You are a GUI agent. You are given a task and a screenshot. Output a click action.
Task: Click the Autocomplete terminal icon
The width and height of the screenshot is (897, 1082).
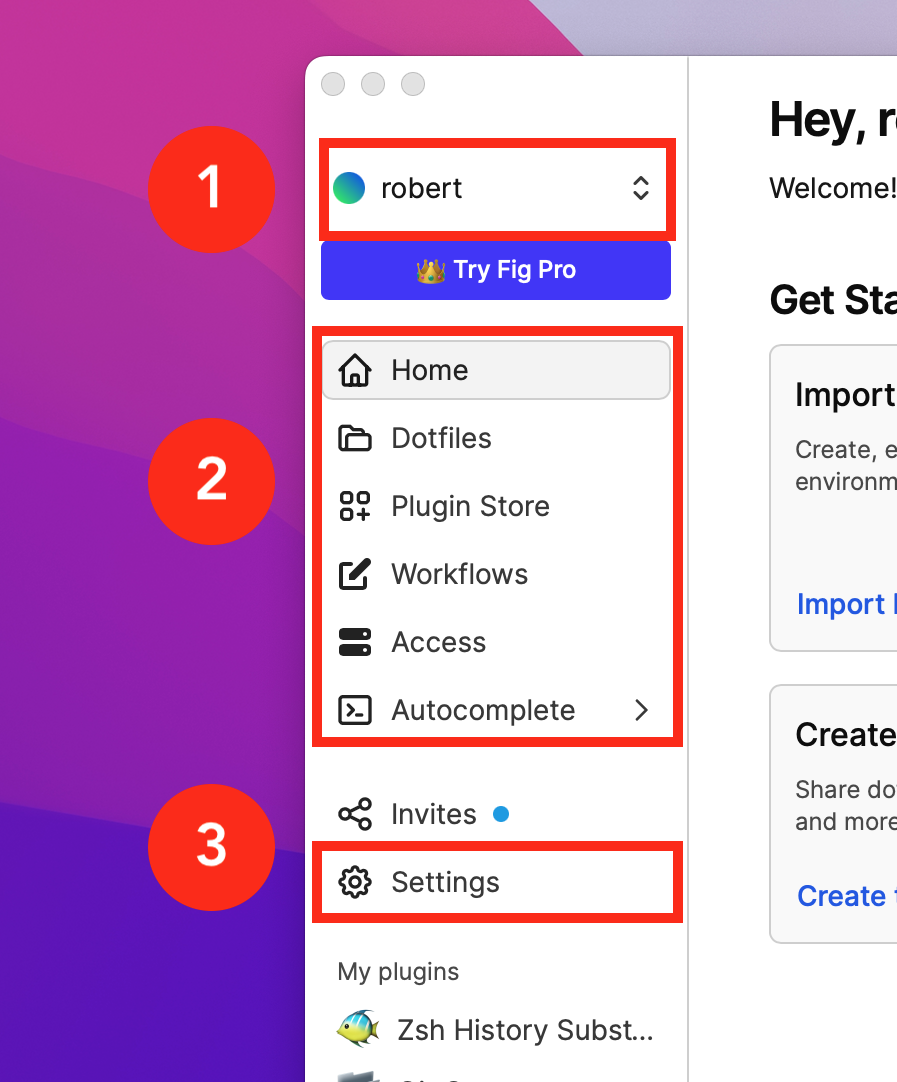click(355, 710)
